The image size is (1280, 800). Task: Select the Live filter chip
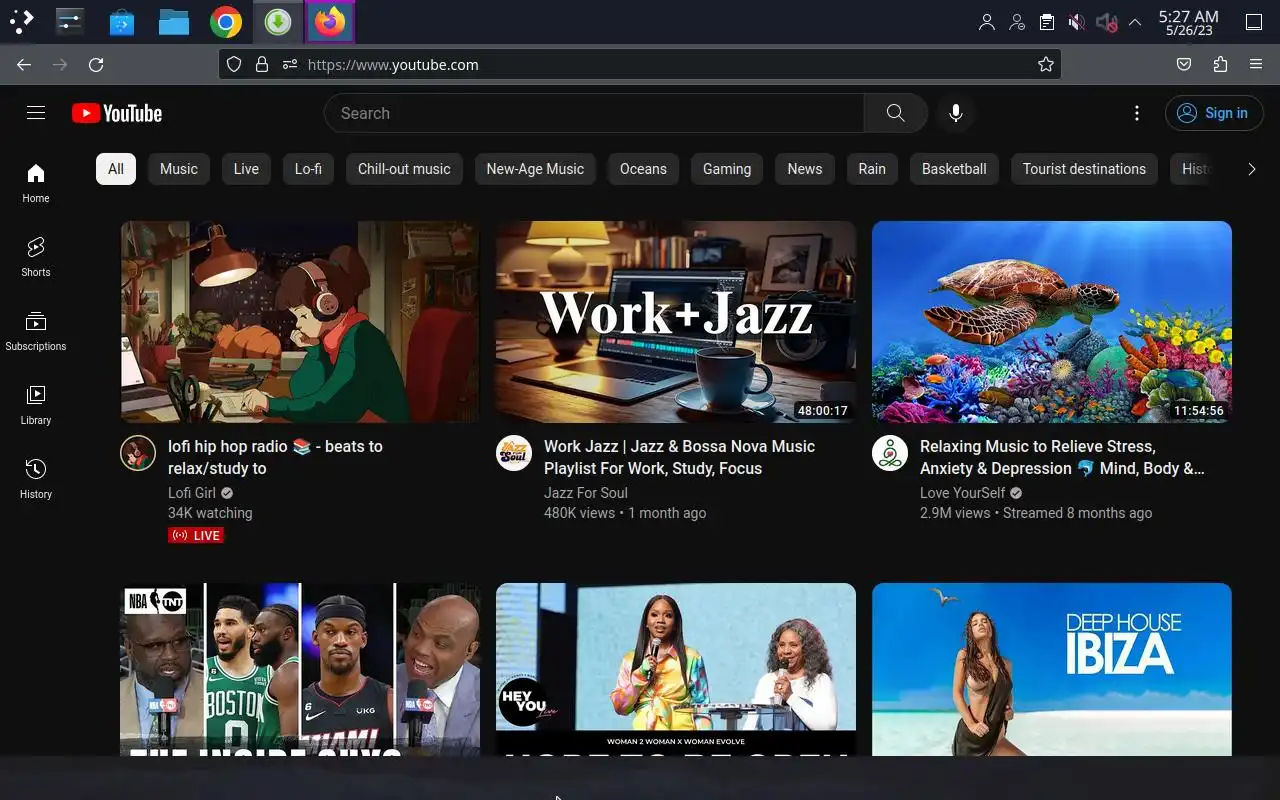(x=246, y=169)
